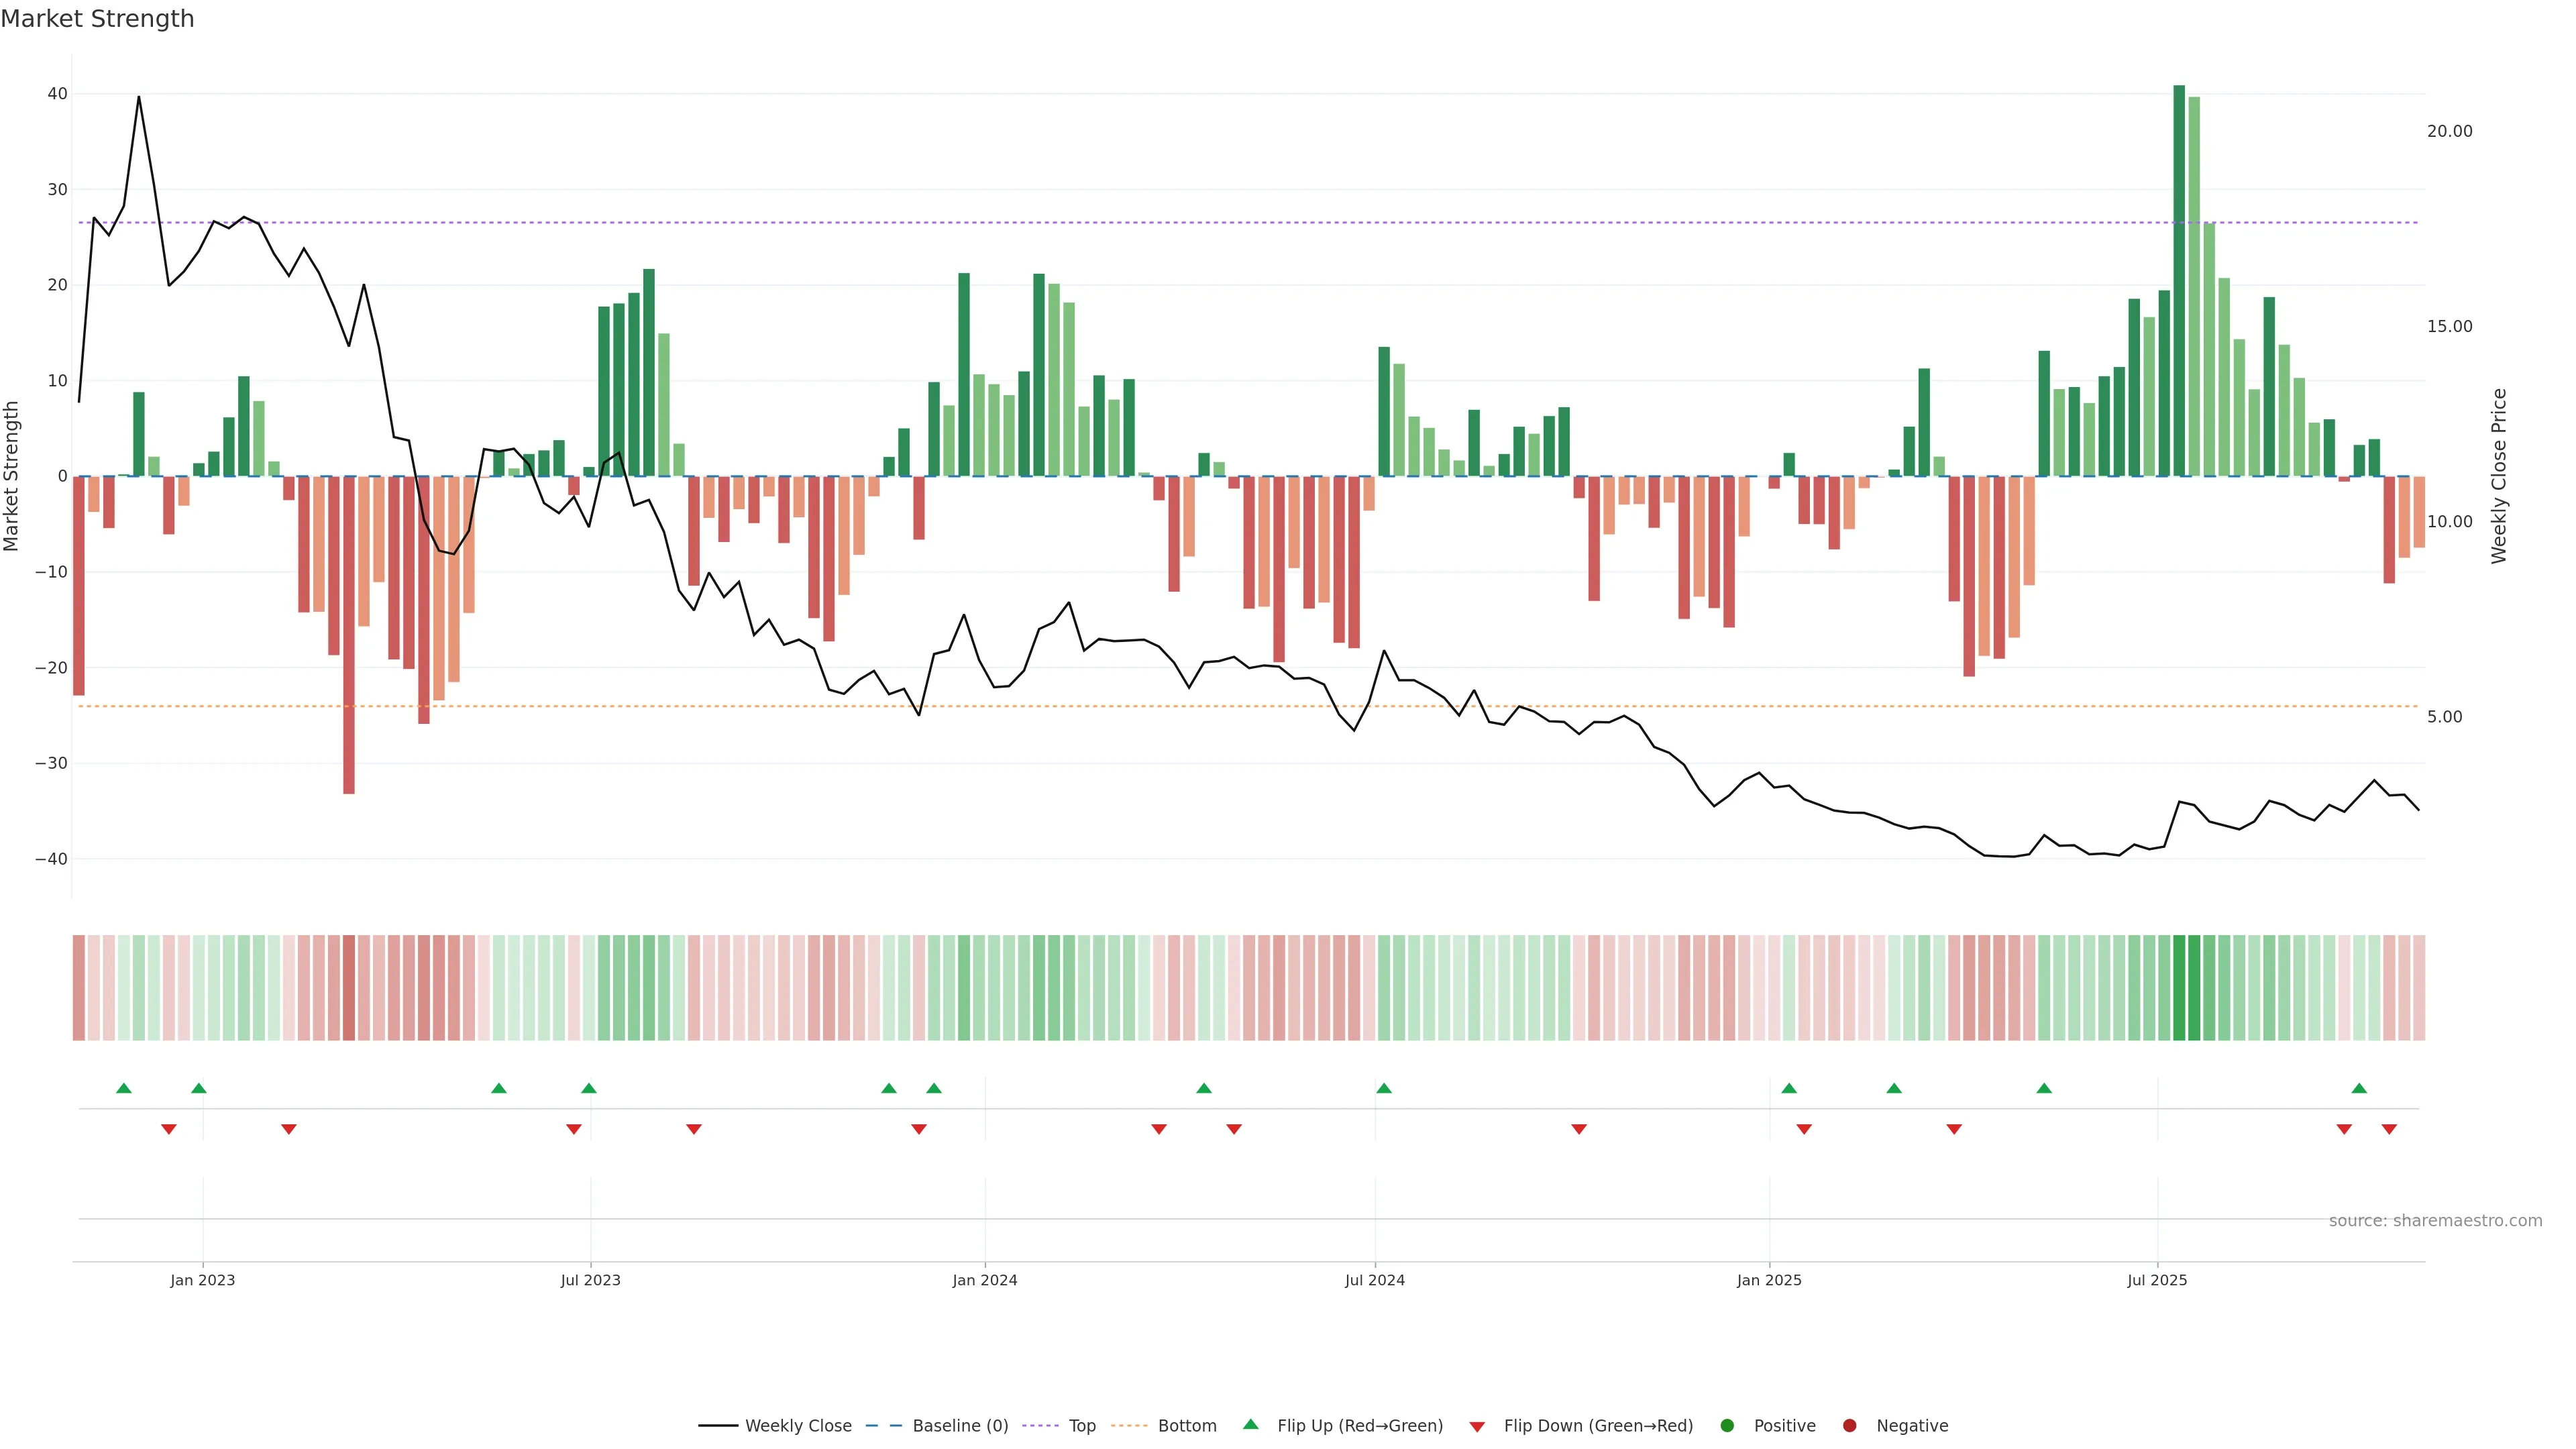Click green Positive legend circle
Viewport: 2576px width, 1449px height.
1727,1426
